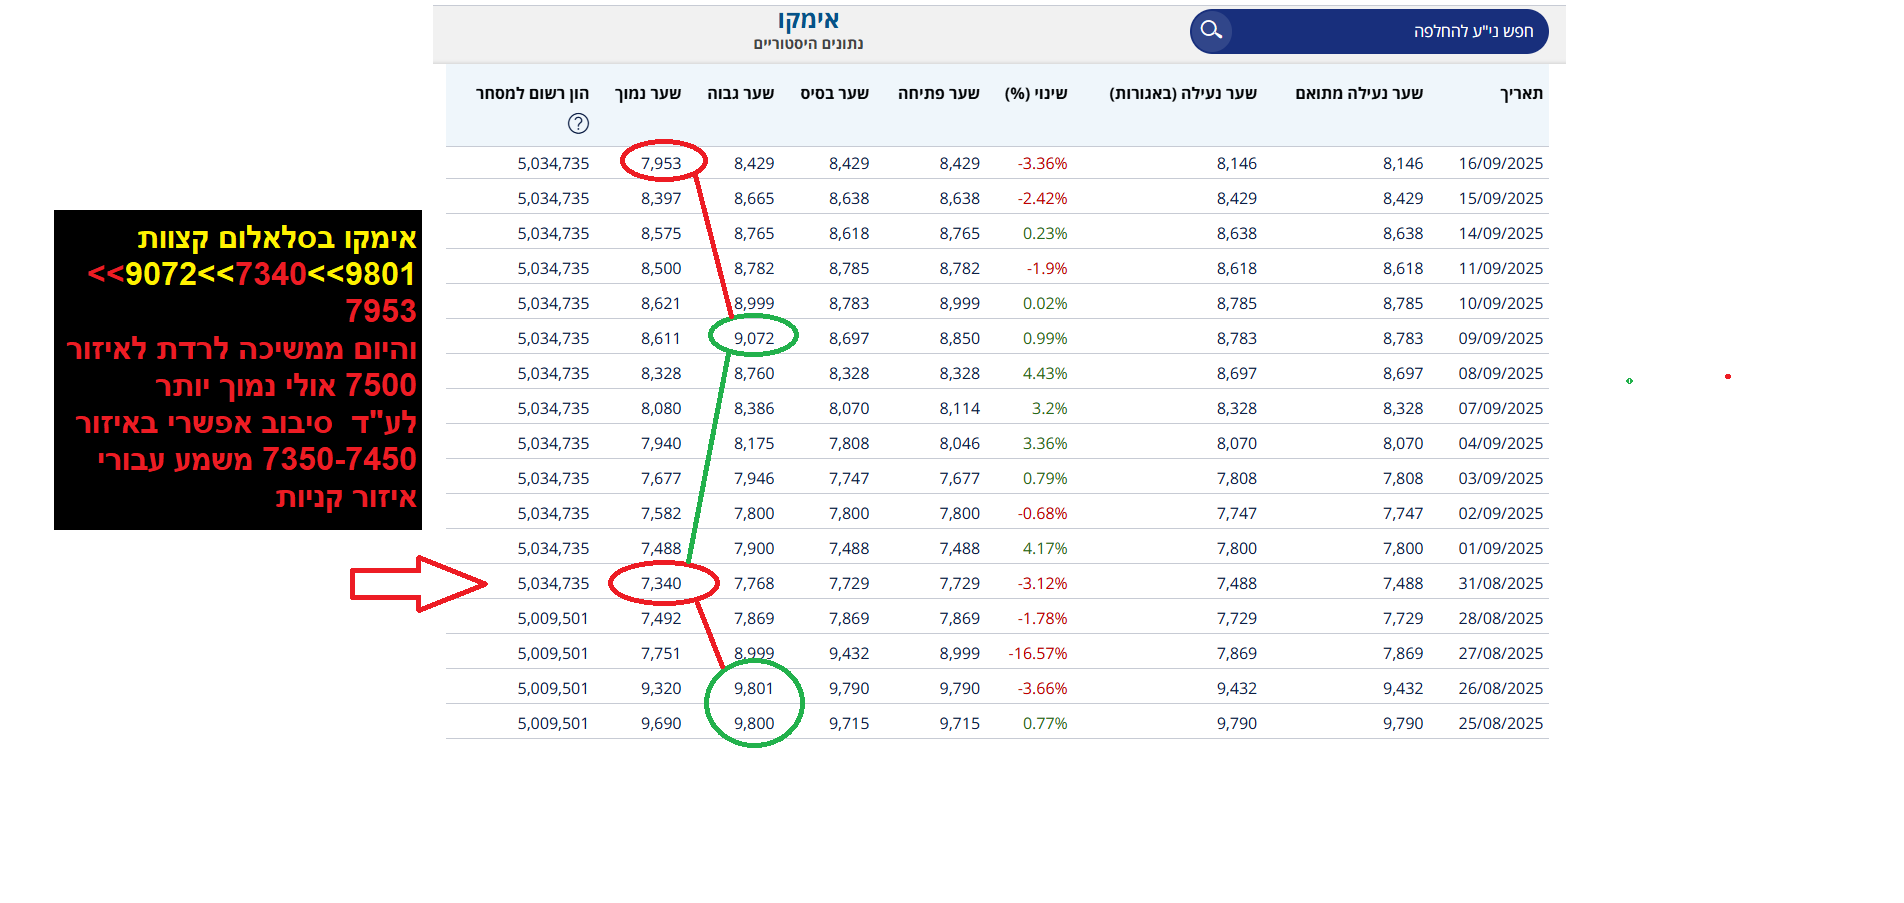The height and width of the screenshot is (903, 1904).
Task: Select the 27/08/2025 date cell
Action: coord(1500,653)
